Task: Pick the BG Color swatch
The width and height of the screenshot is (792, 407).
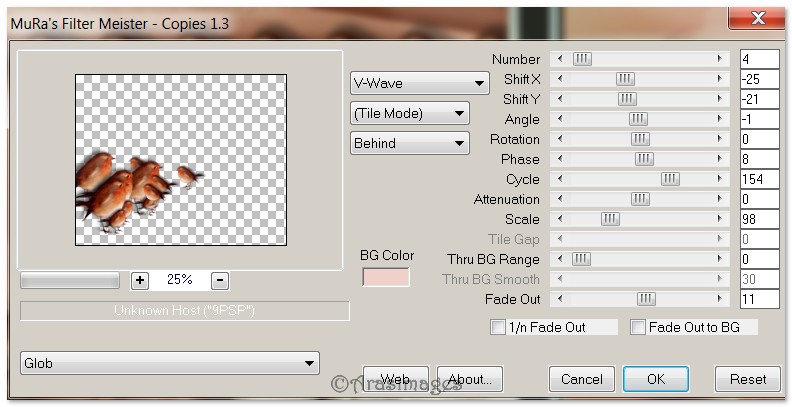Action: (385, 277)
